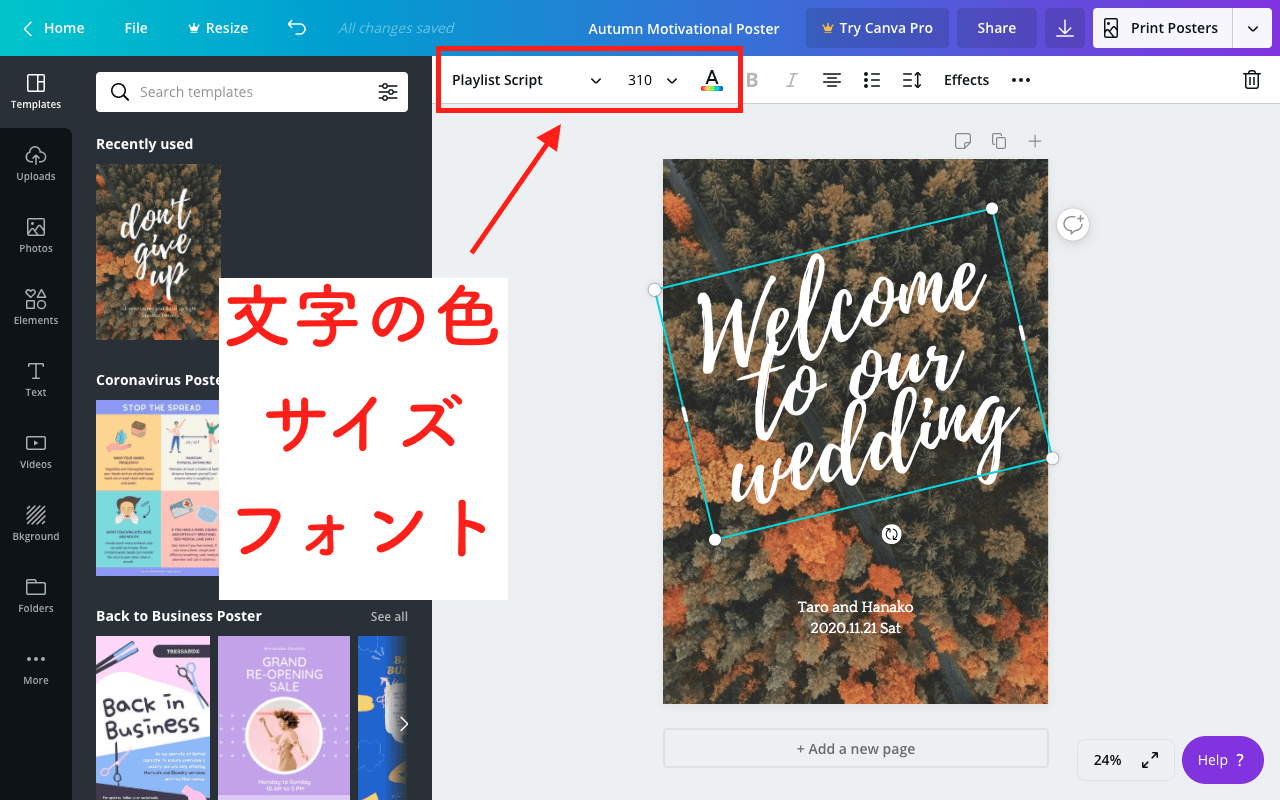
Task: Change text alignment icon
Action: click(831, 80)
